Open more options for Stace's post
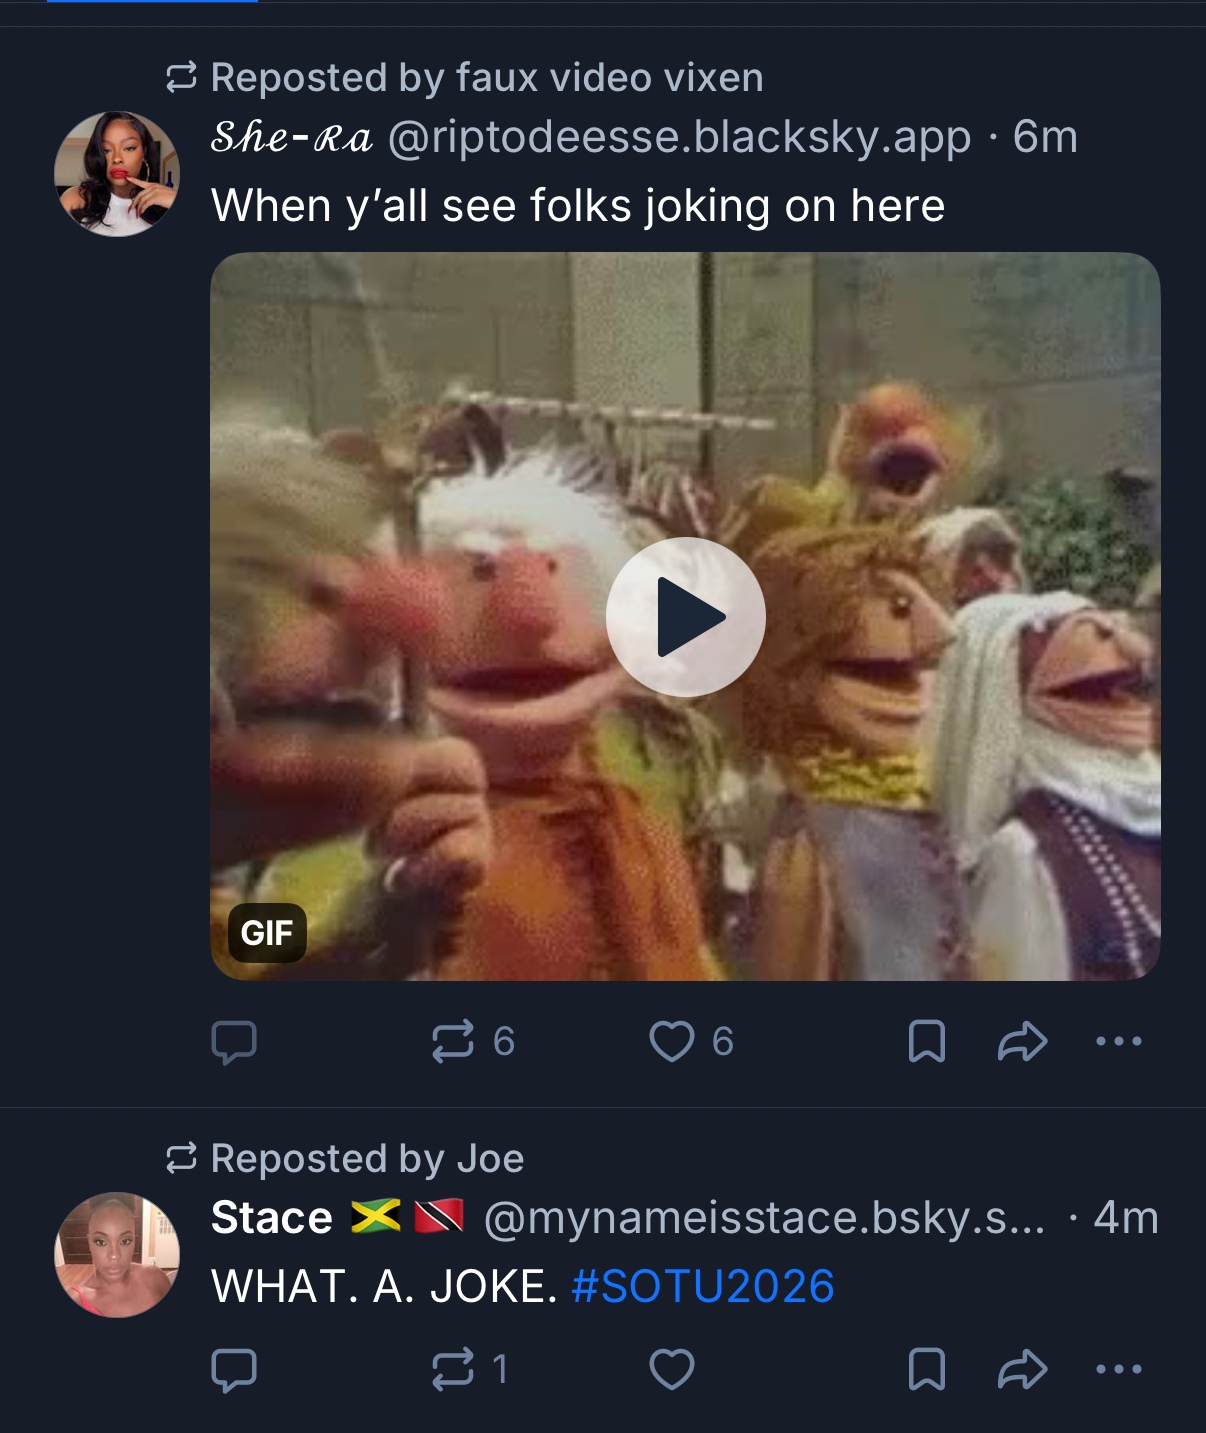The height and width of the screenshot is (1433, 1206). pos(1118,1369)
